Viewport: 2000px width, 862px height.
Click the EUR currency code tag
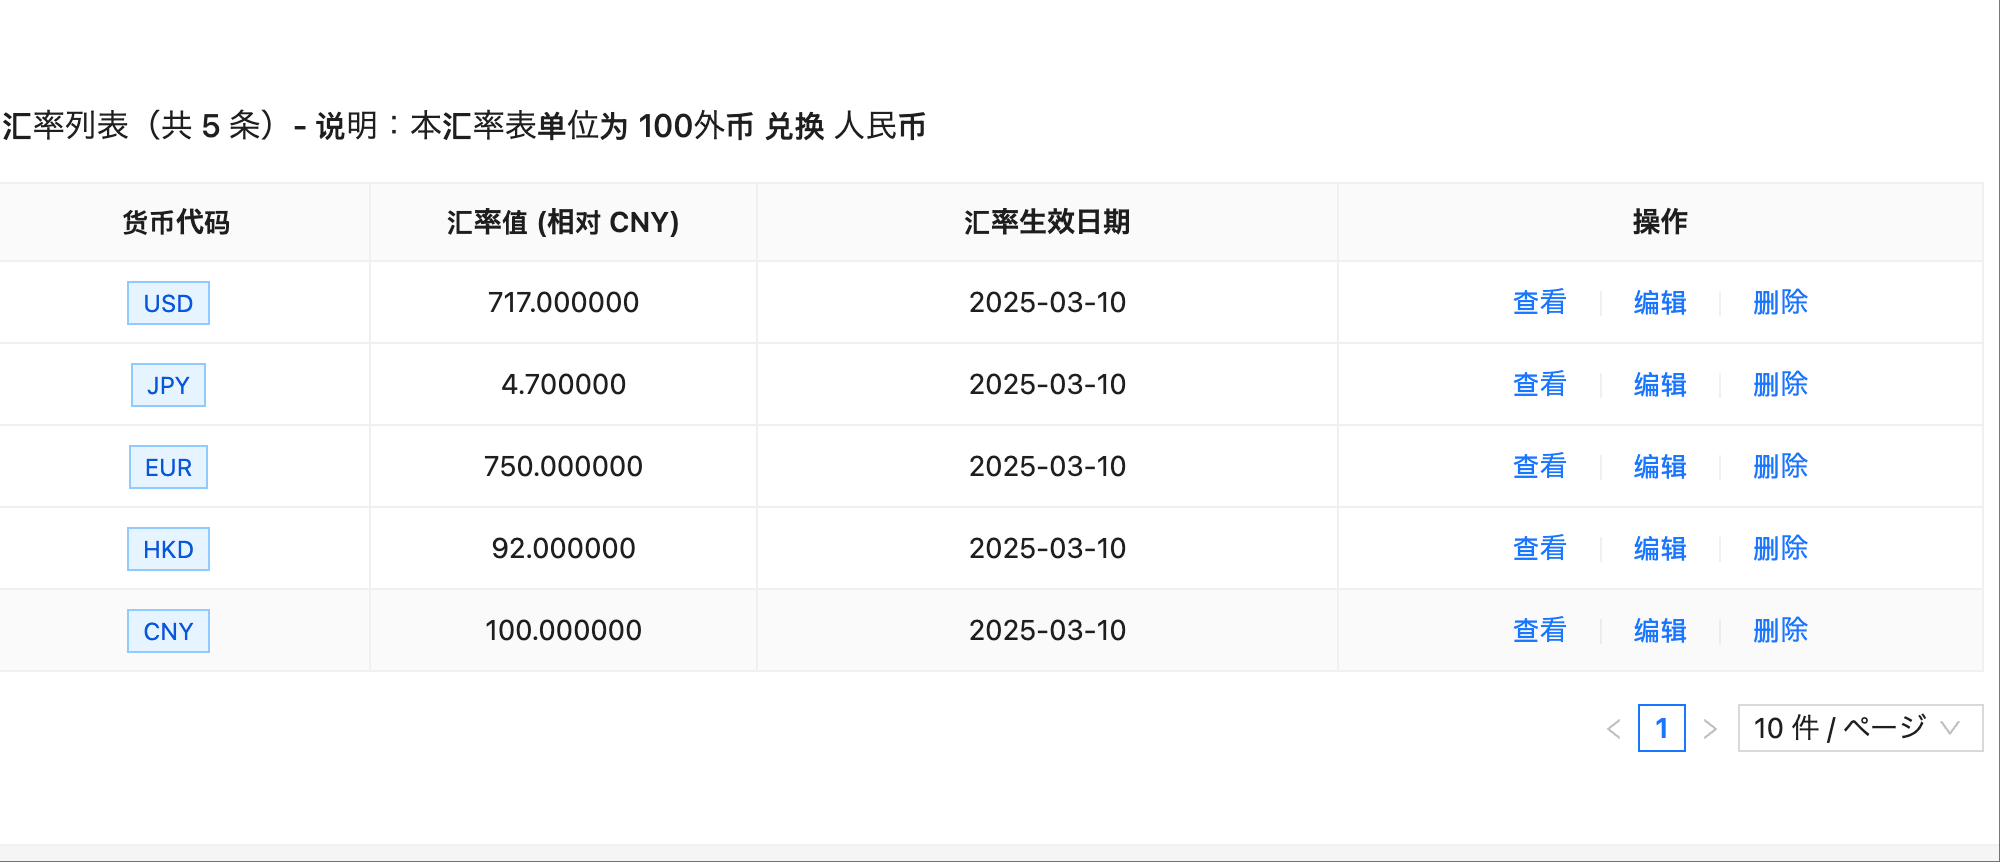coord(168,467)
